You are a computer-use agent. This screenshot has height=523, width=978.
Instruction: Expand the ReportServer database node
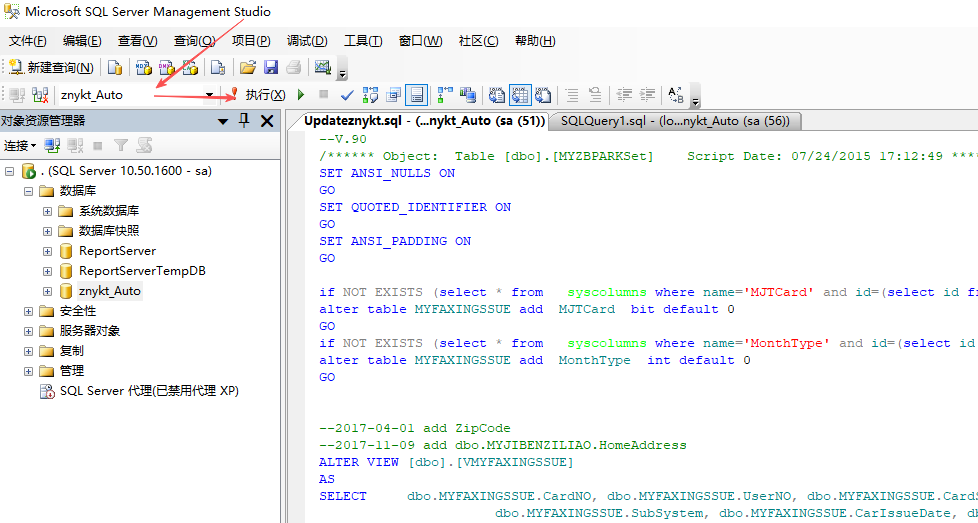pos(47,251)
